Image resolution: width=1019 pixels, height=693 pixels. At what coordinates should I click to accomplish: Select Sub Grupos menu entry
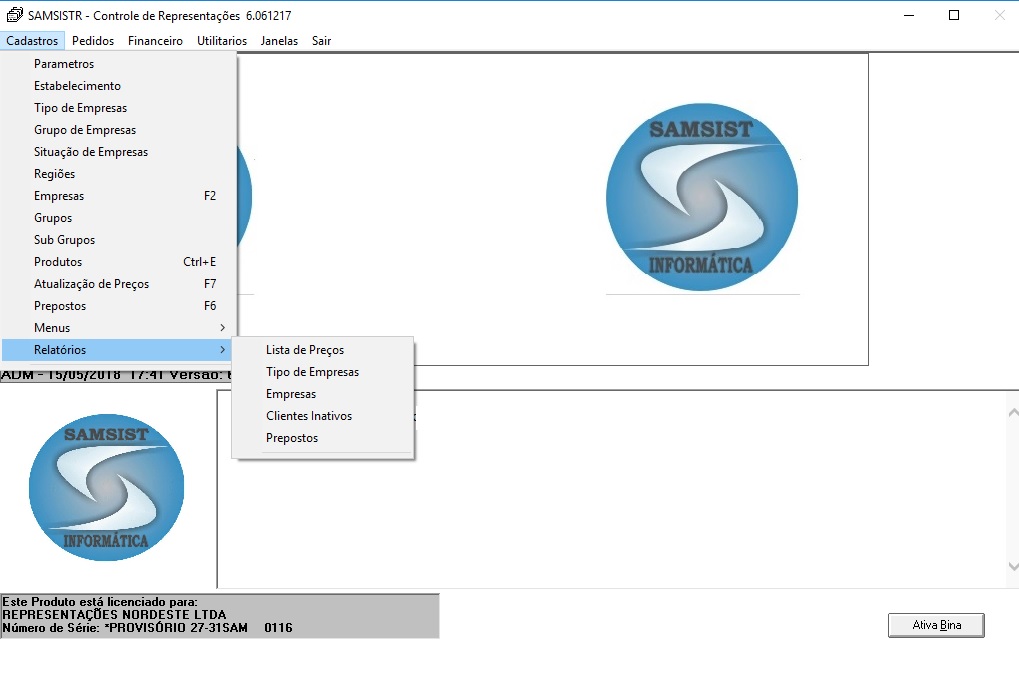[x=119, y=240]
